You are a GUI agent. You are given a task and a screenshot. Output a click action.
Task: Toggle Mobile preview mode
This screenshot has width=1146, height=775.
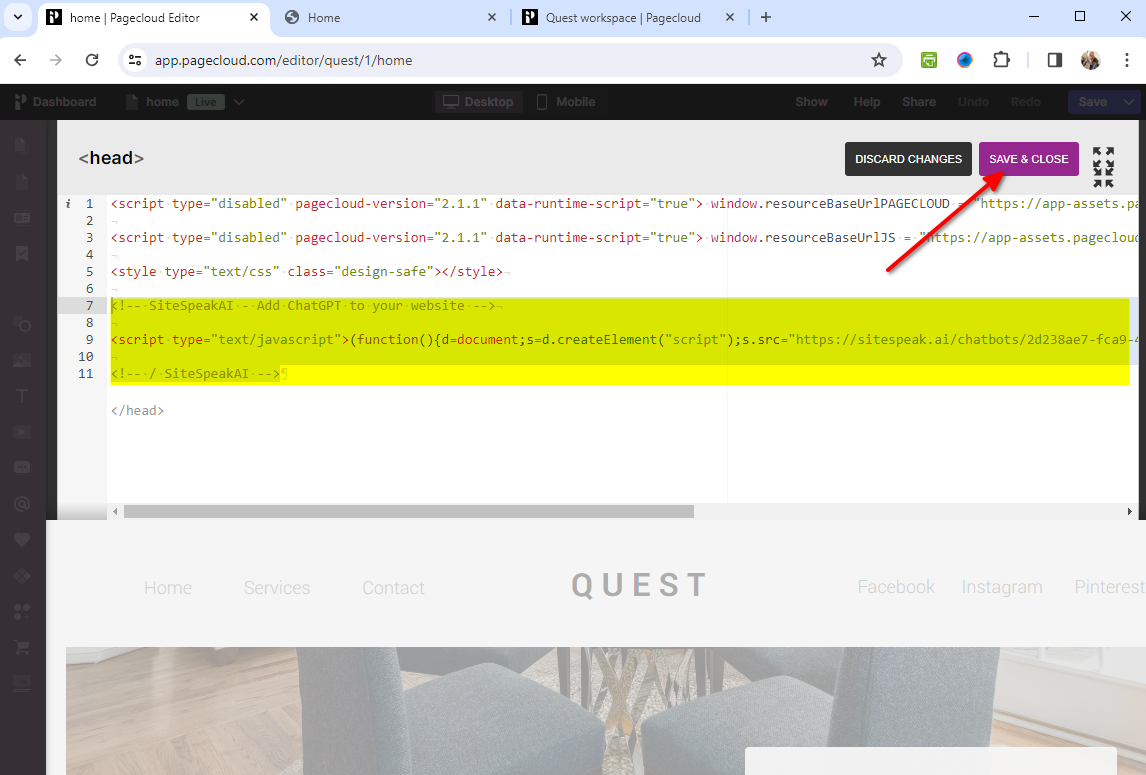(x=566, y=101)
